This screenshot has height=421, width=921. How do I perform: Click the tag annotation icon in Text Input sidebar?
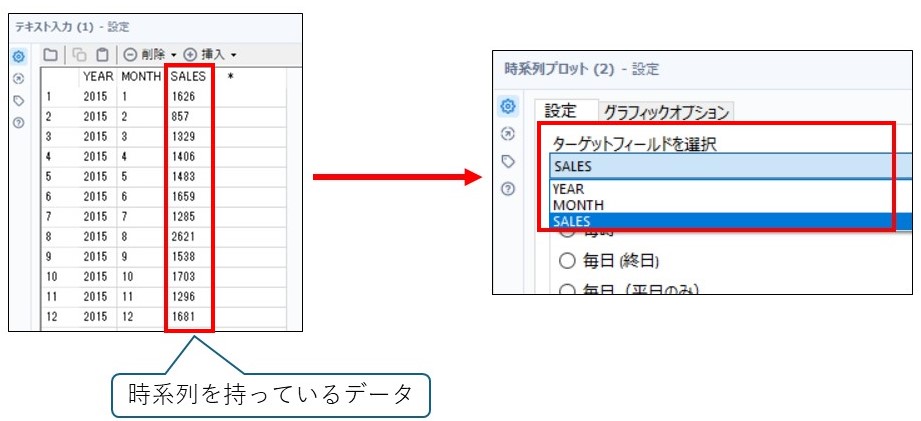click(18, 100)
